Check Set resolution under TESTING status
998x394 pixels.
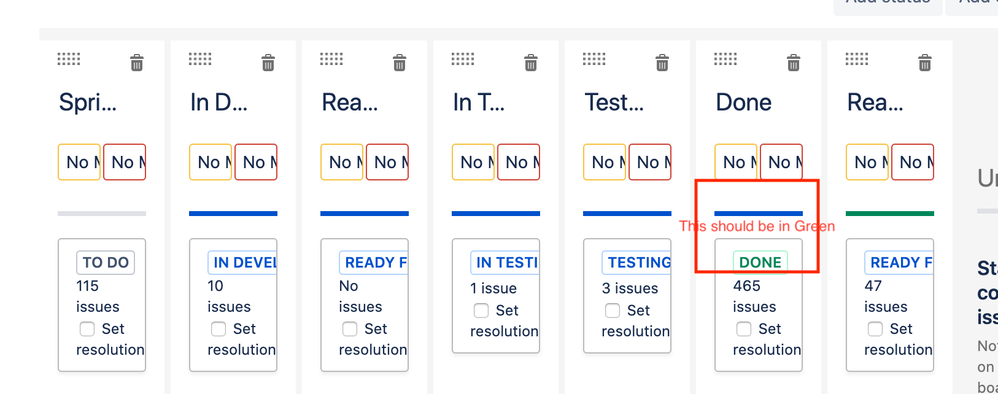coord(612,311)
